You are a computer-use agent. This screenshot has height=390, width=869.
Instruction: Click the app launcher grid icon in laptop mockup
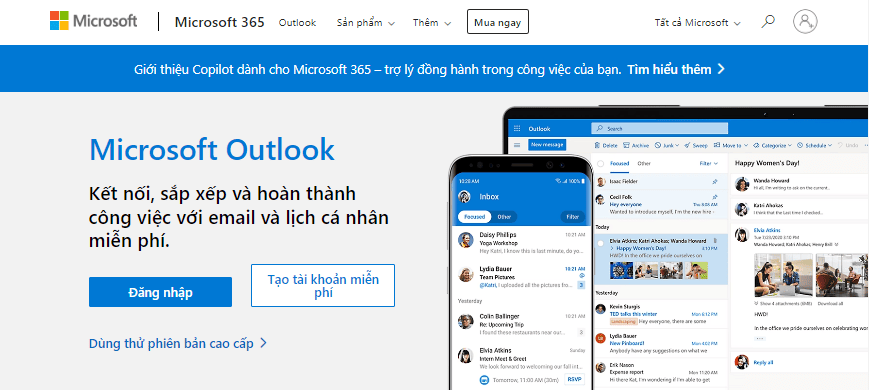click(517, 129)
